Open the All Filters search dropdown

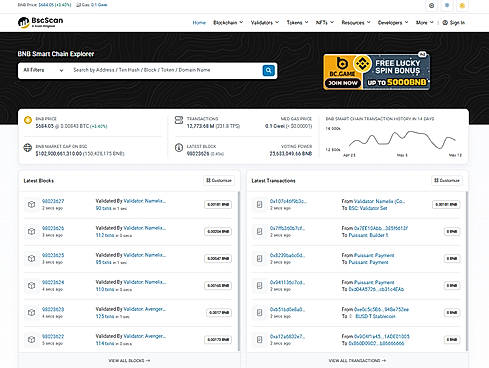(43, 70)
